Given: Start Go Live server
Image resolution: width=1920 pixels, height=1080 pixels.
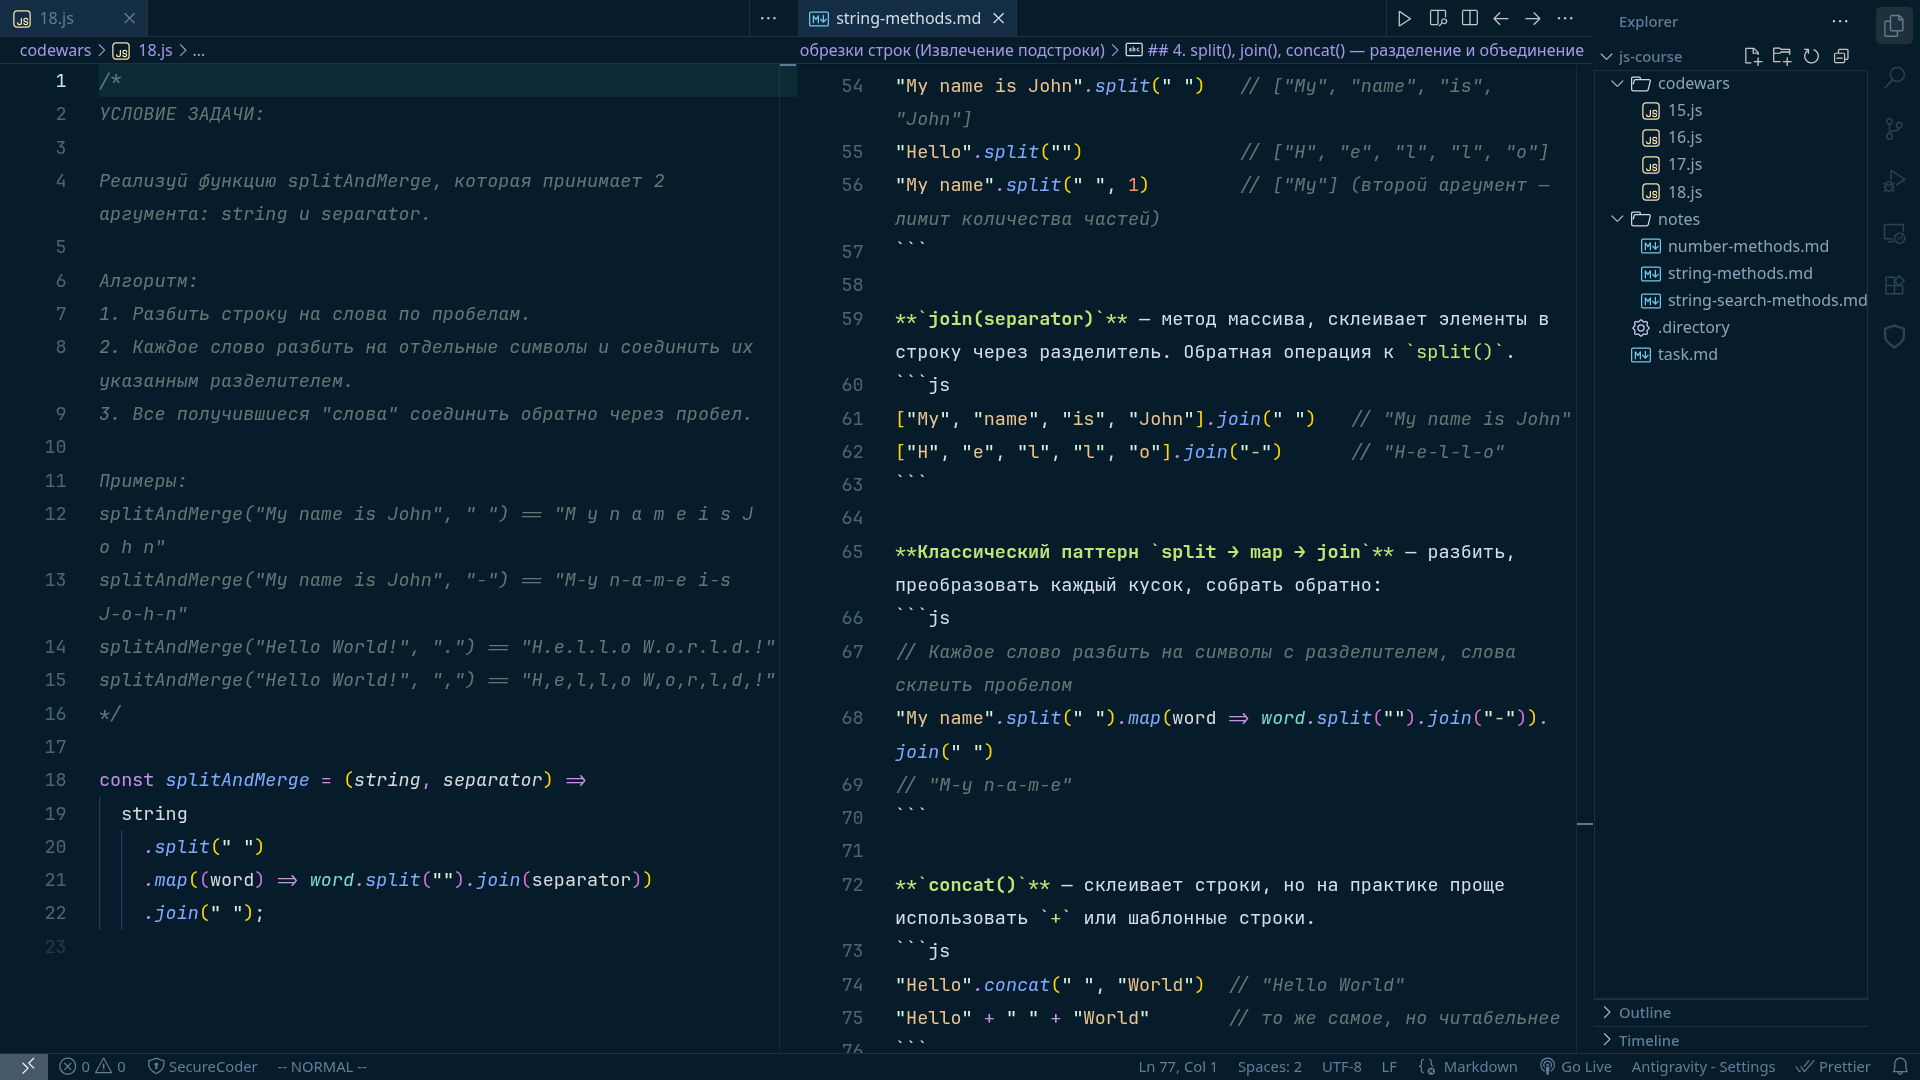Looking at the screenshot, I should [x=1576, y=1066].
